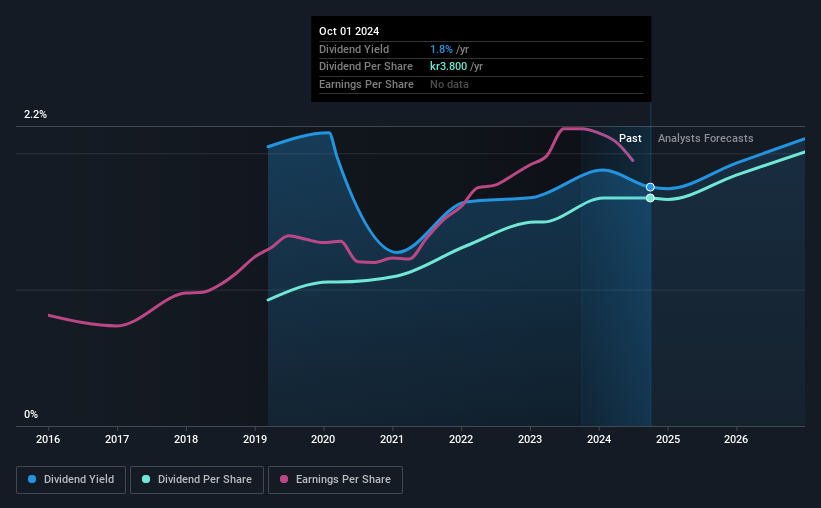821x508 pixels.
Task: Select the 2021 label on the x-axis
Action: (x=392, y=439)
